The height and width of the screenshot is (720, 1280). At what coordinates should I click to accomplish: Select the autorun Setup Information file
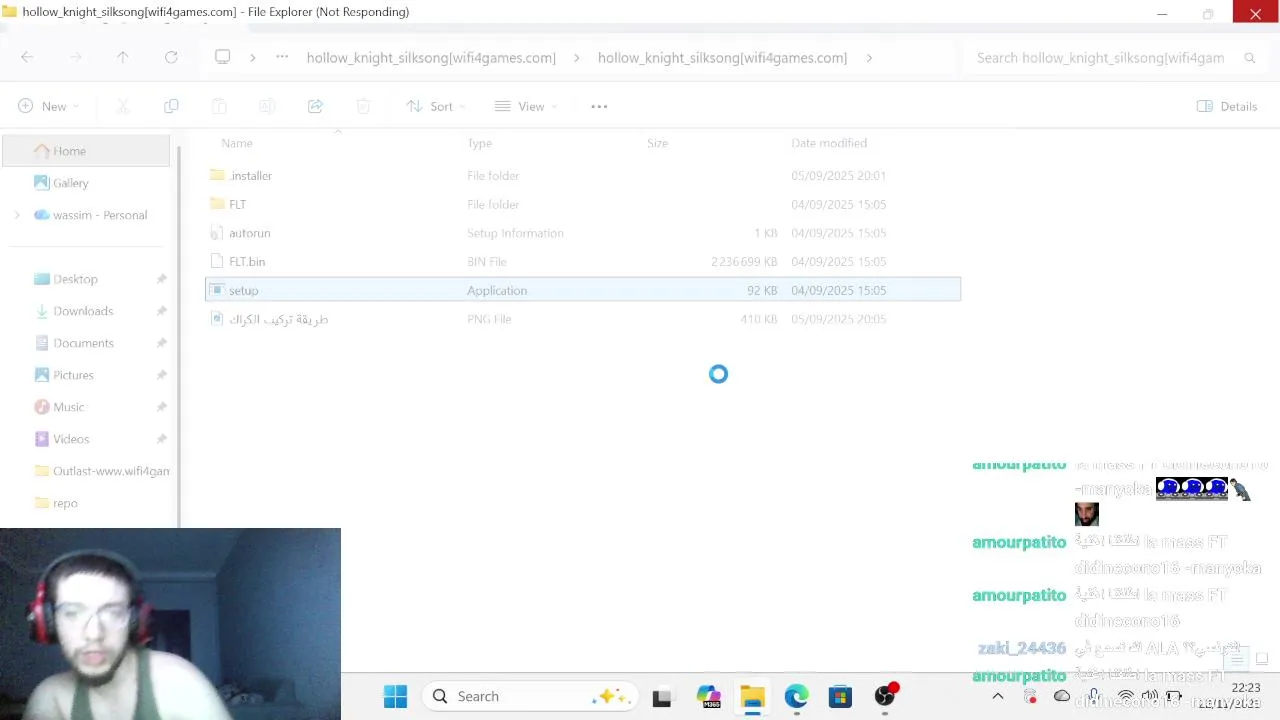[583, 233]
